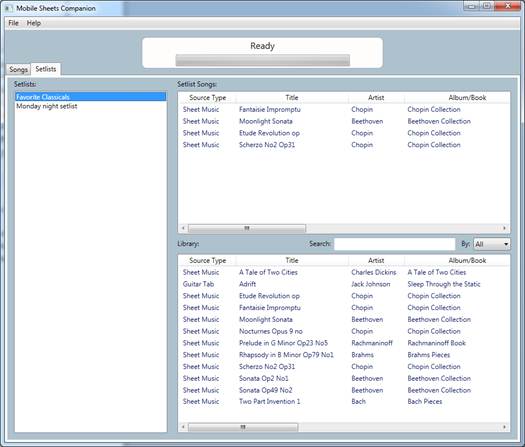This screenshot has height=447, width=525.
Task: Select the Favorite Classicals setlist
Action: (x=91, y=97)
